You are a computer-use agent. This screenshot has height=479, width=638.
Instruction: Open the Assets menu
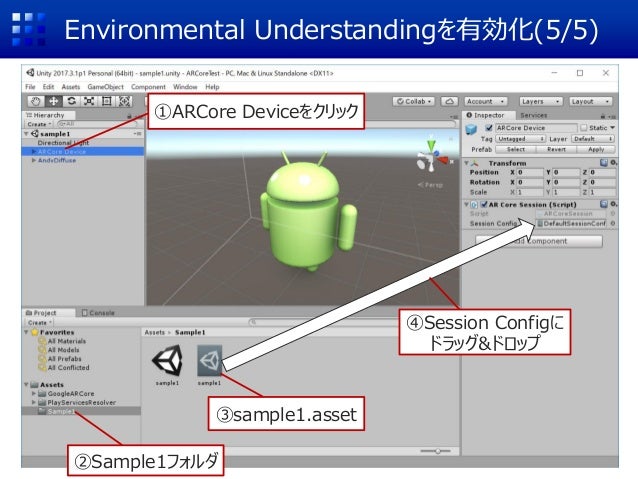pyautogui.click(x=71, y=87)
